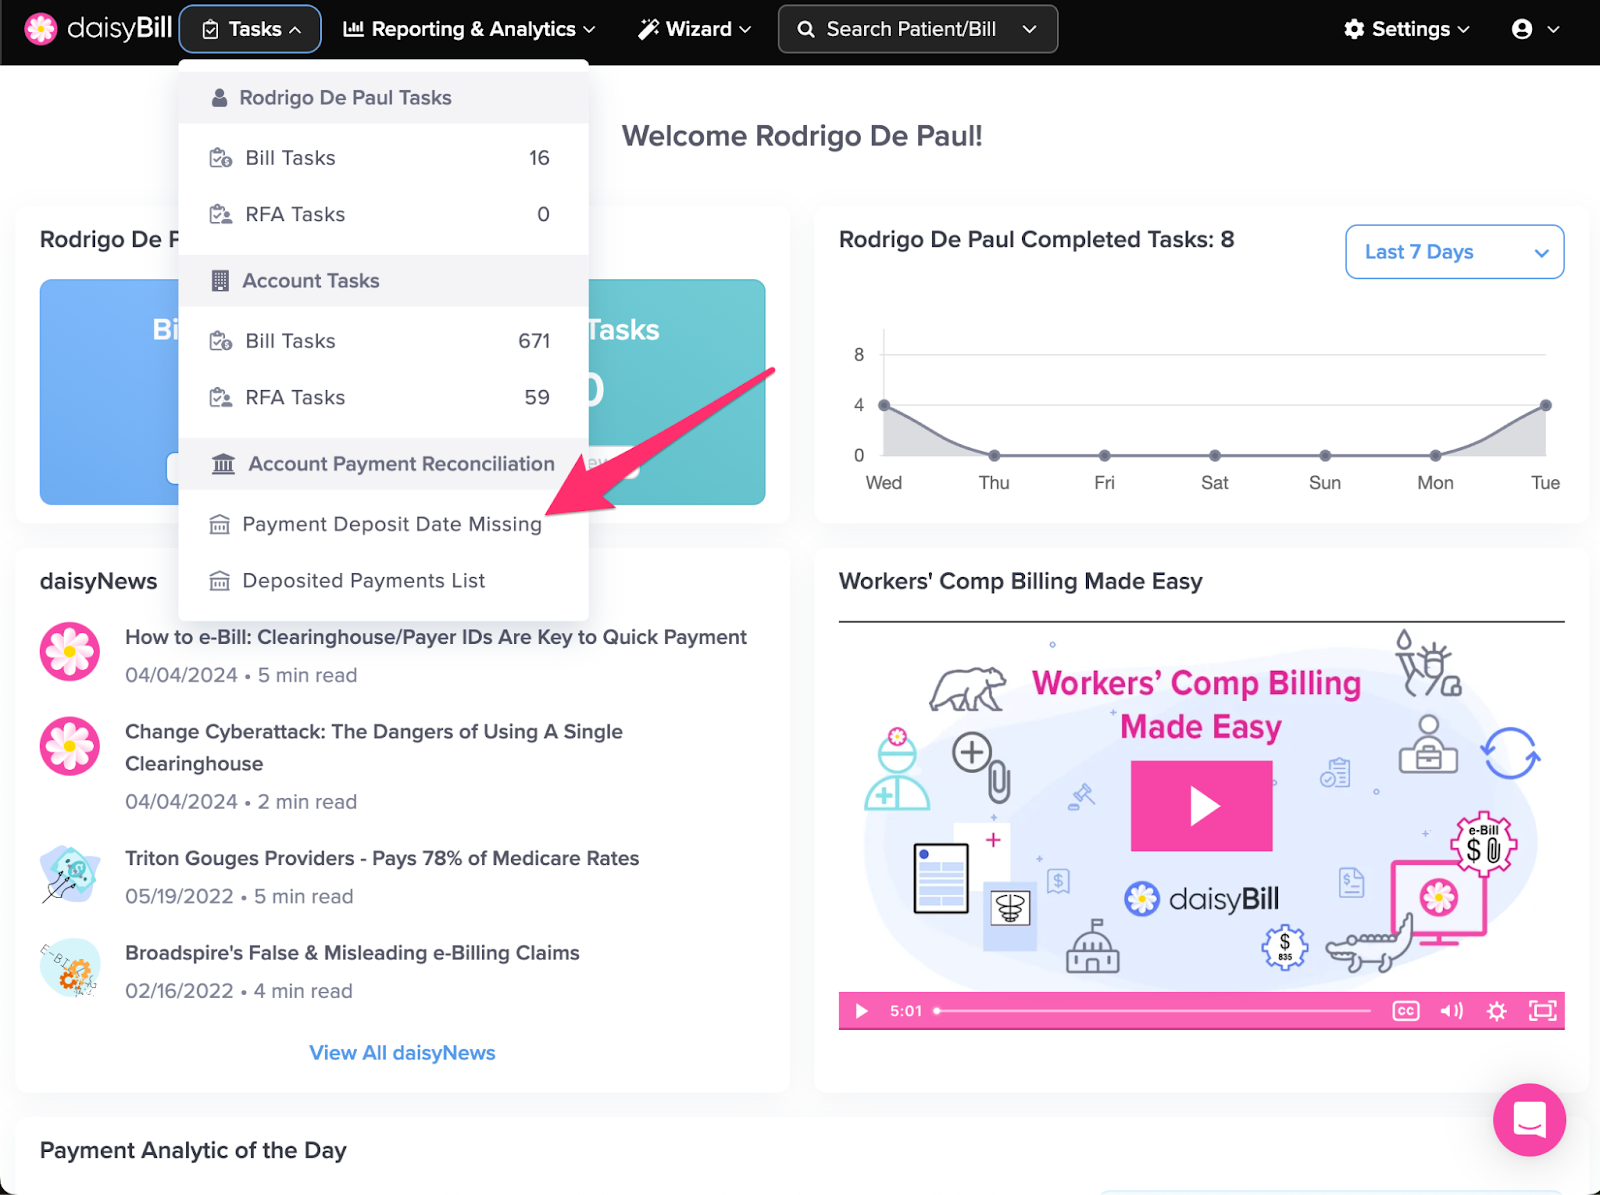Expand the Search Patient/Bill dropdown arrow
The image size is (1600, 1195).
click(x=1030, y=29)
